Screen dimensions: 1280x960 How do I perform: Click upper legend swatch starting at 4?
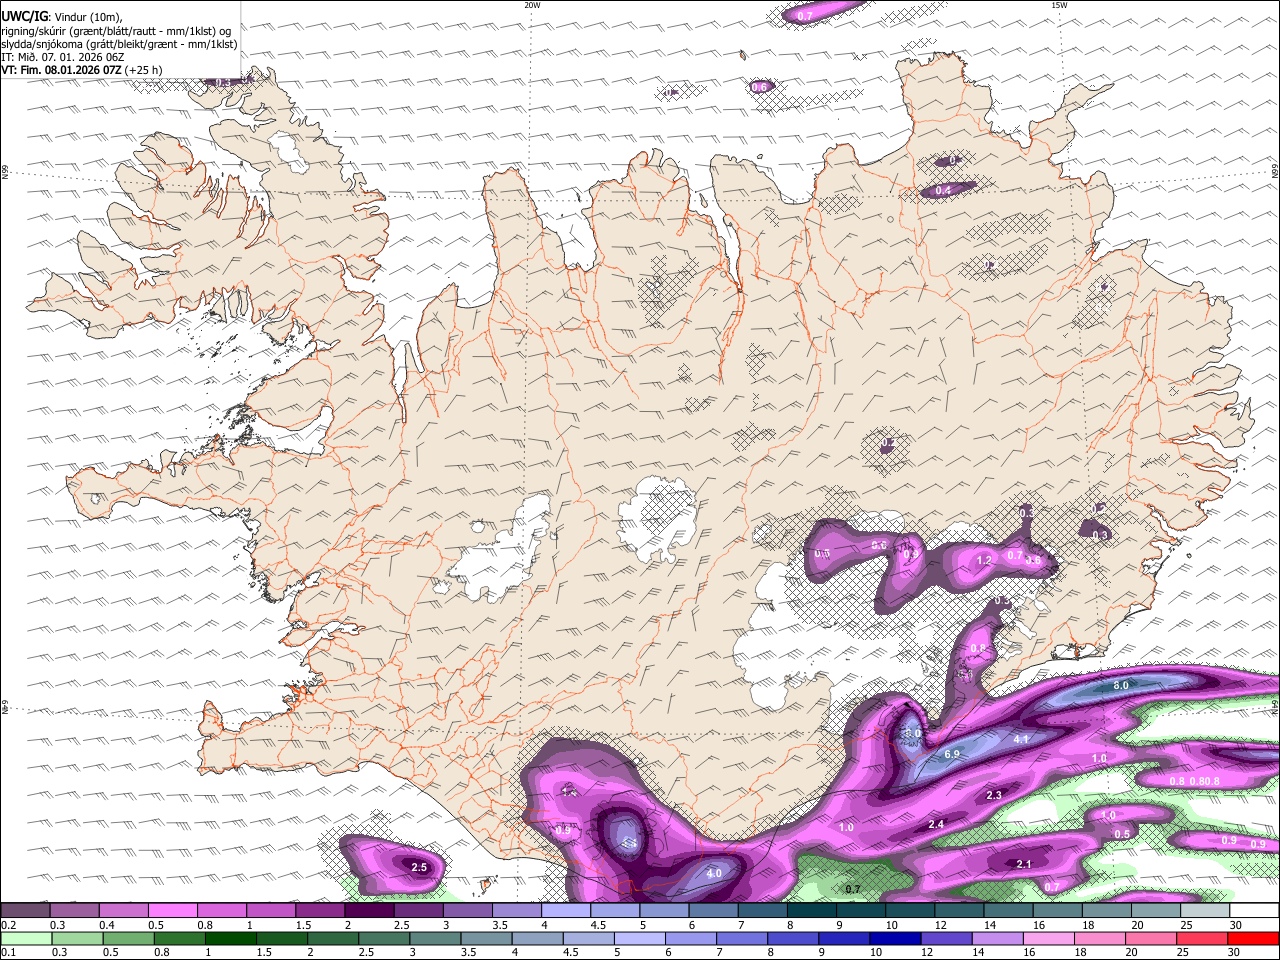click(565, 911)
